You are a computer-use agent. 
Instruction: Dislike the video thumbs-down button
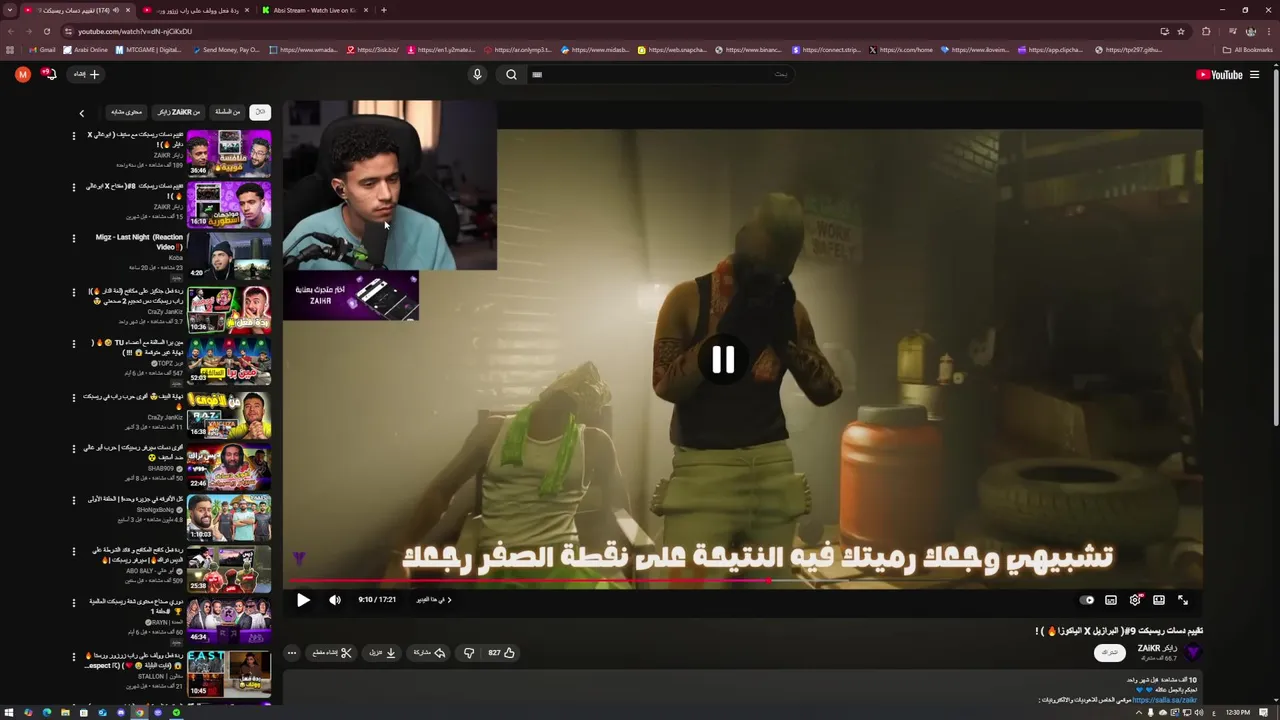coord(469,653)
